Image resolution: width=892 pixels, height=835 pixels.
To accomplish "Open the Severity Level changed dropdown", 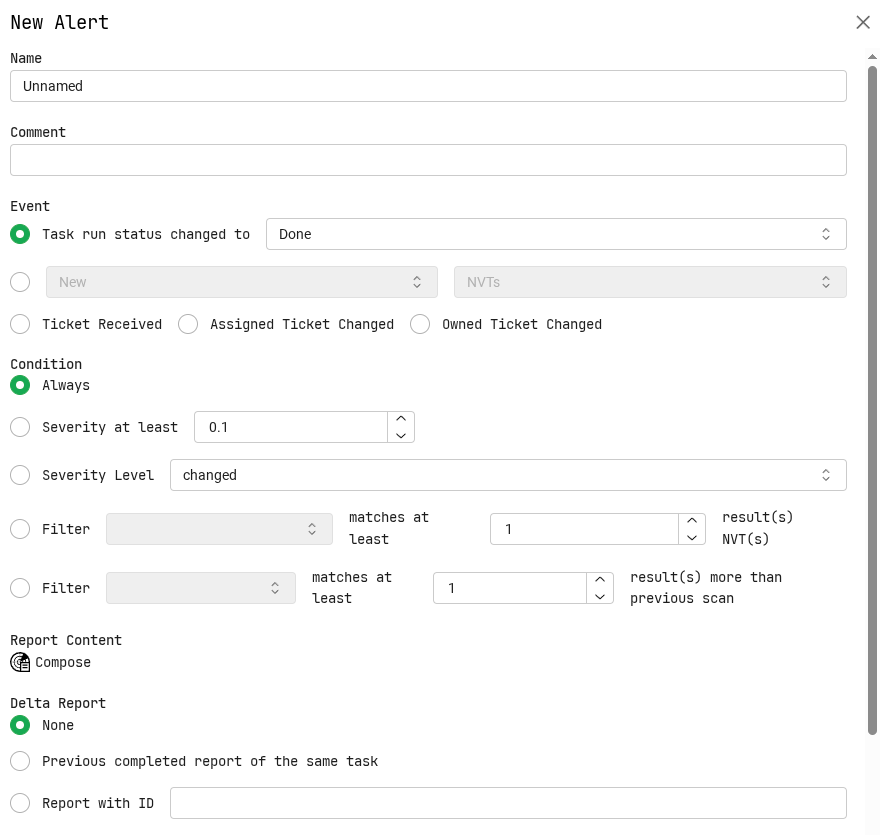I will tap(507, 475).
